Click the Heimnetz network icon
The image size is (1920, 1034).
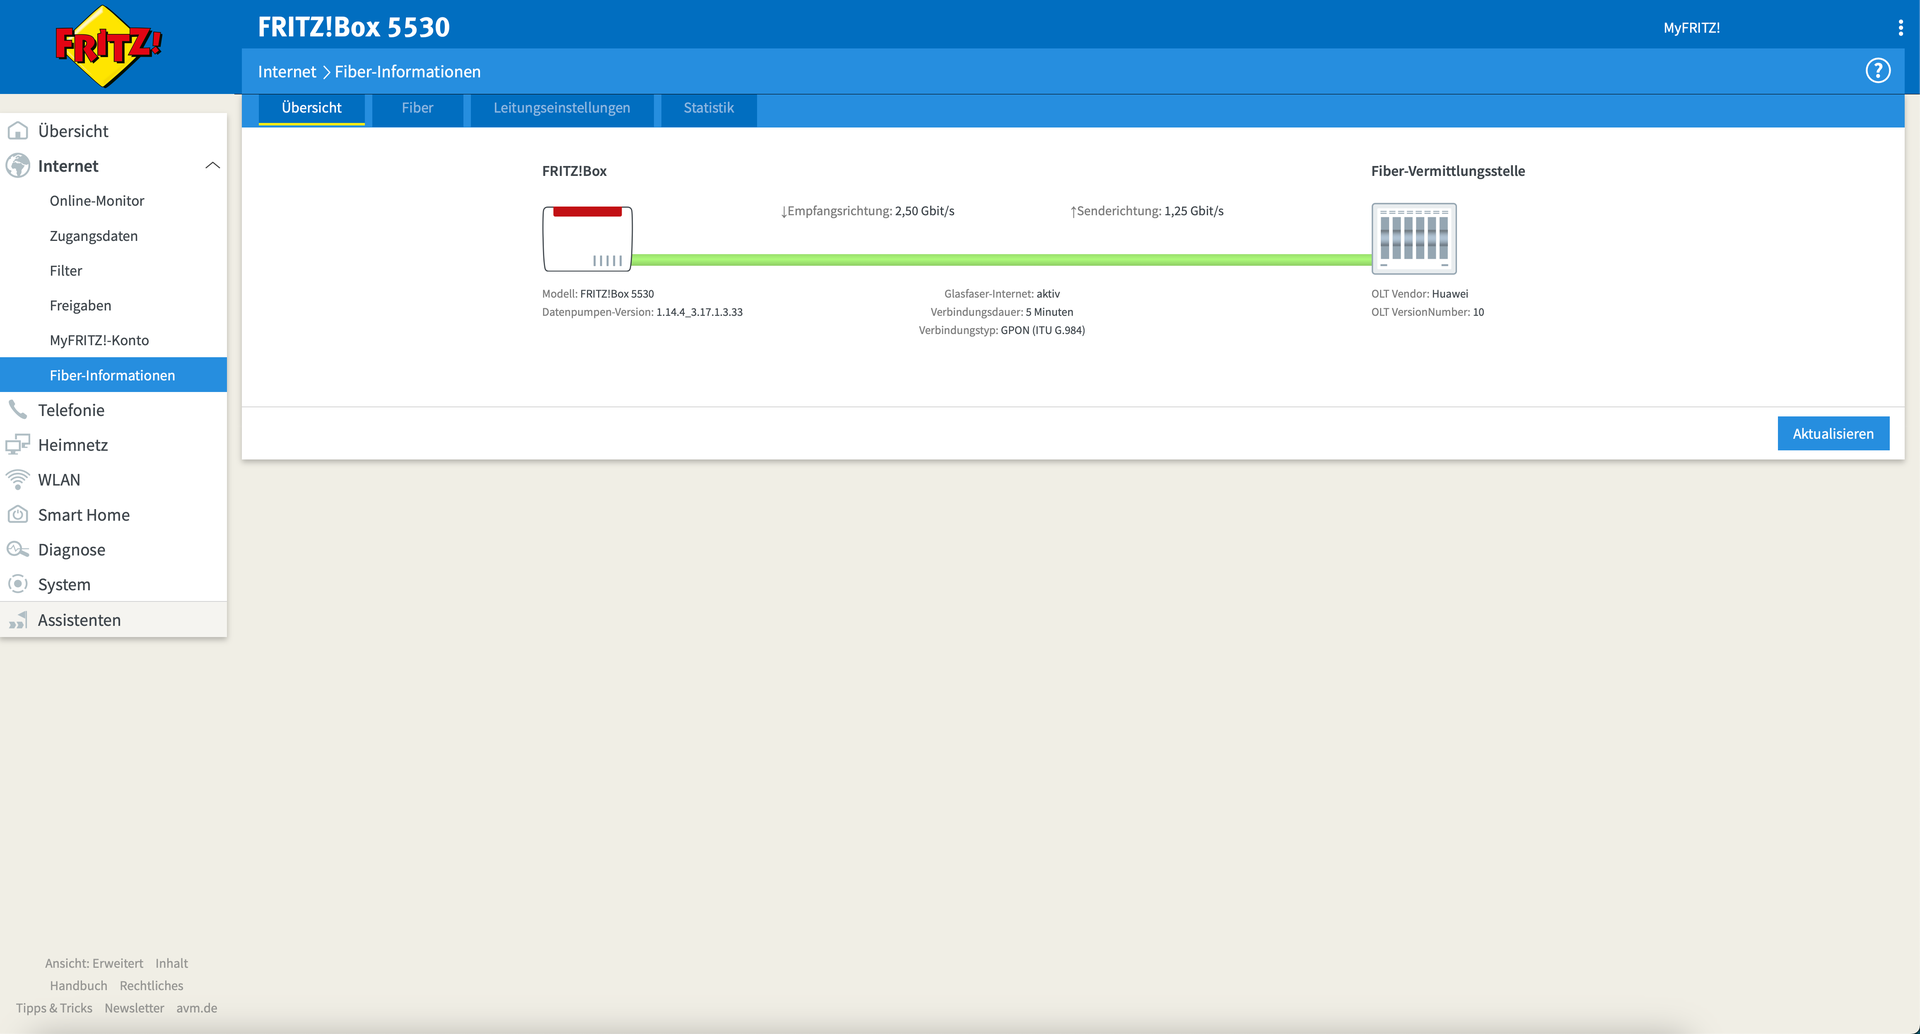point(18,445)
